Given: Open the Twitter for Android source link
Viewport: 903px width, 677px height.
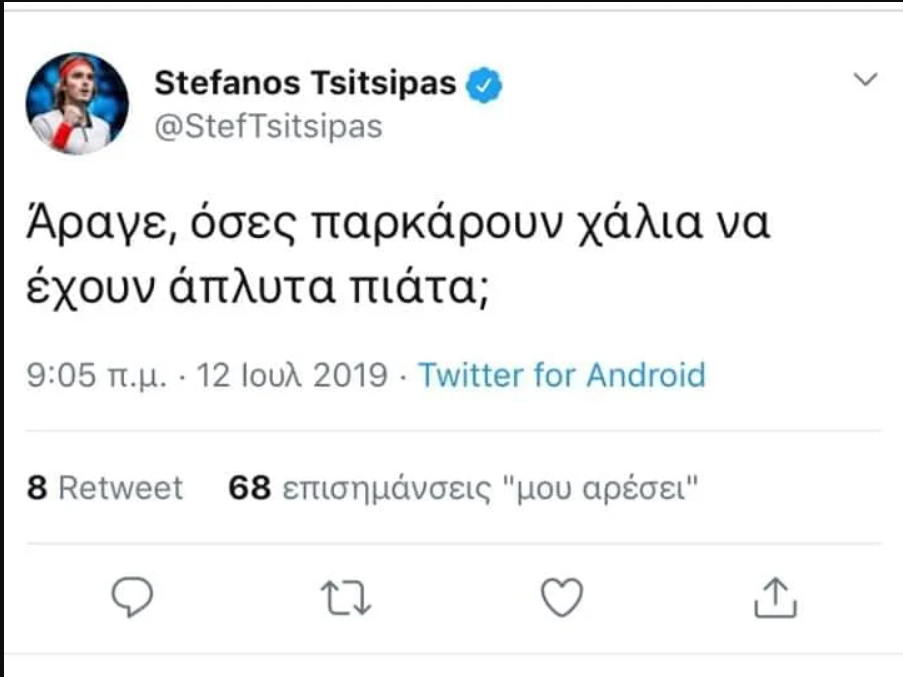Looking at the screenshot, I should 561,375.
